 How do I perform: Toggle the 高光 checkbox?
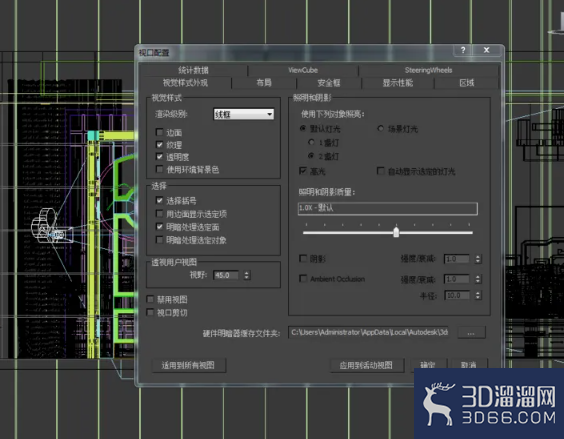pyautogui.click(x=303, y=171)
